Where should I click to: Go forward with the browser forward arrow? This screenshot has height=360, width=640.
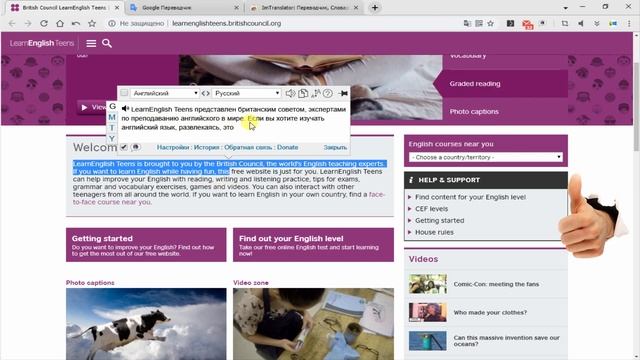click(28, 24)
